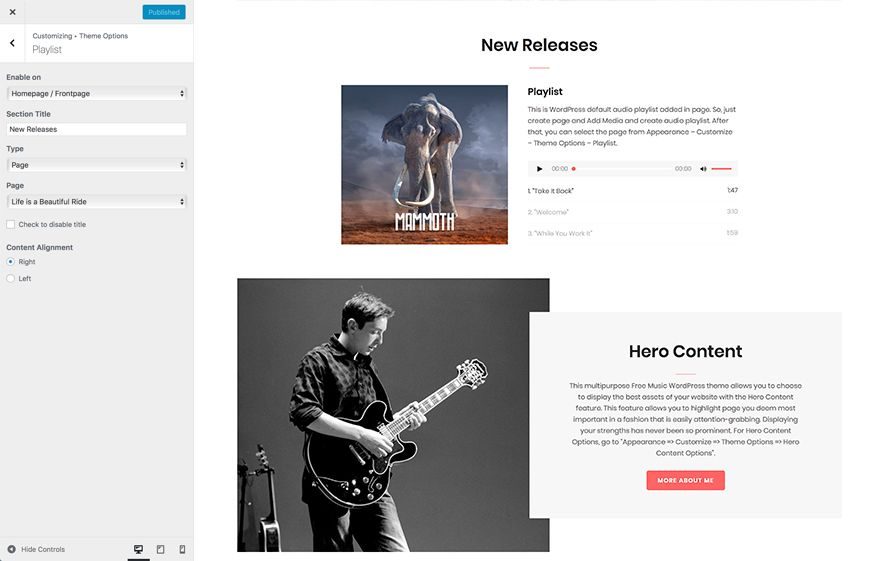The width and height of the screenshot is (884, 561).
Task: Click the Published button
Action: tap(164, 12)
